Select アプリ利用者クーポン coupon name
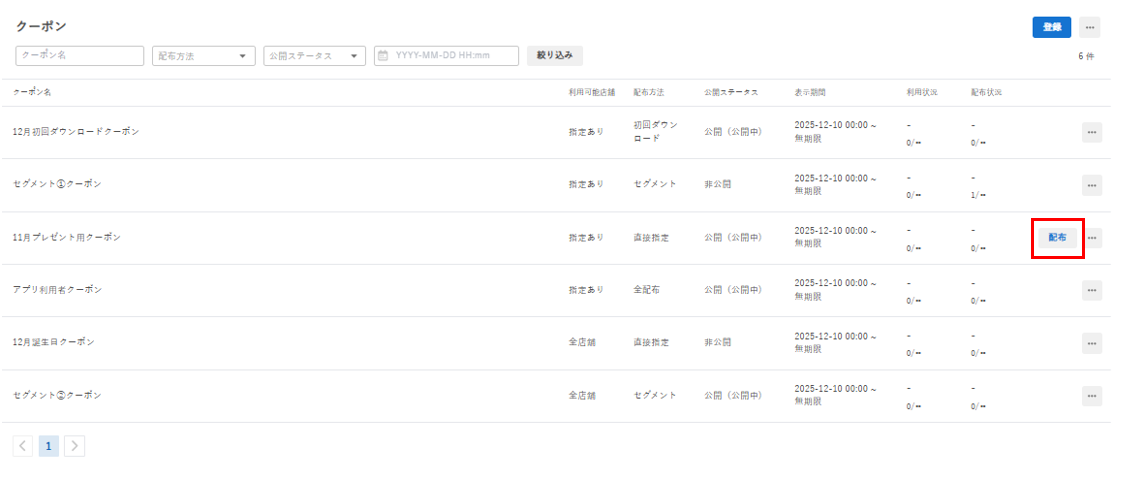 click(58, 290)
